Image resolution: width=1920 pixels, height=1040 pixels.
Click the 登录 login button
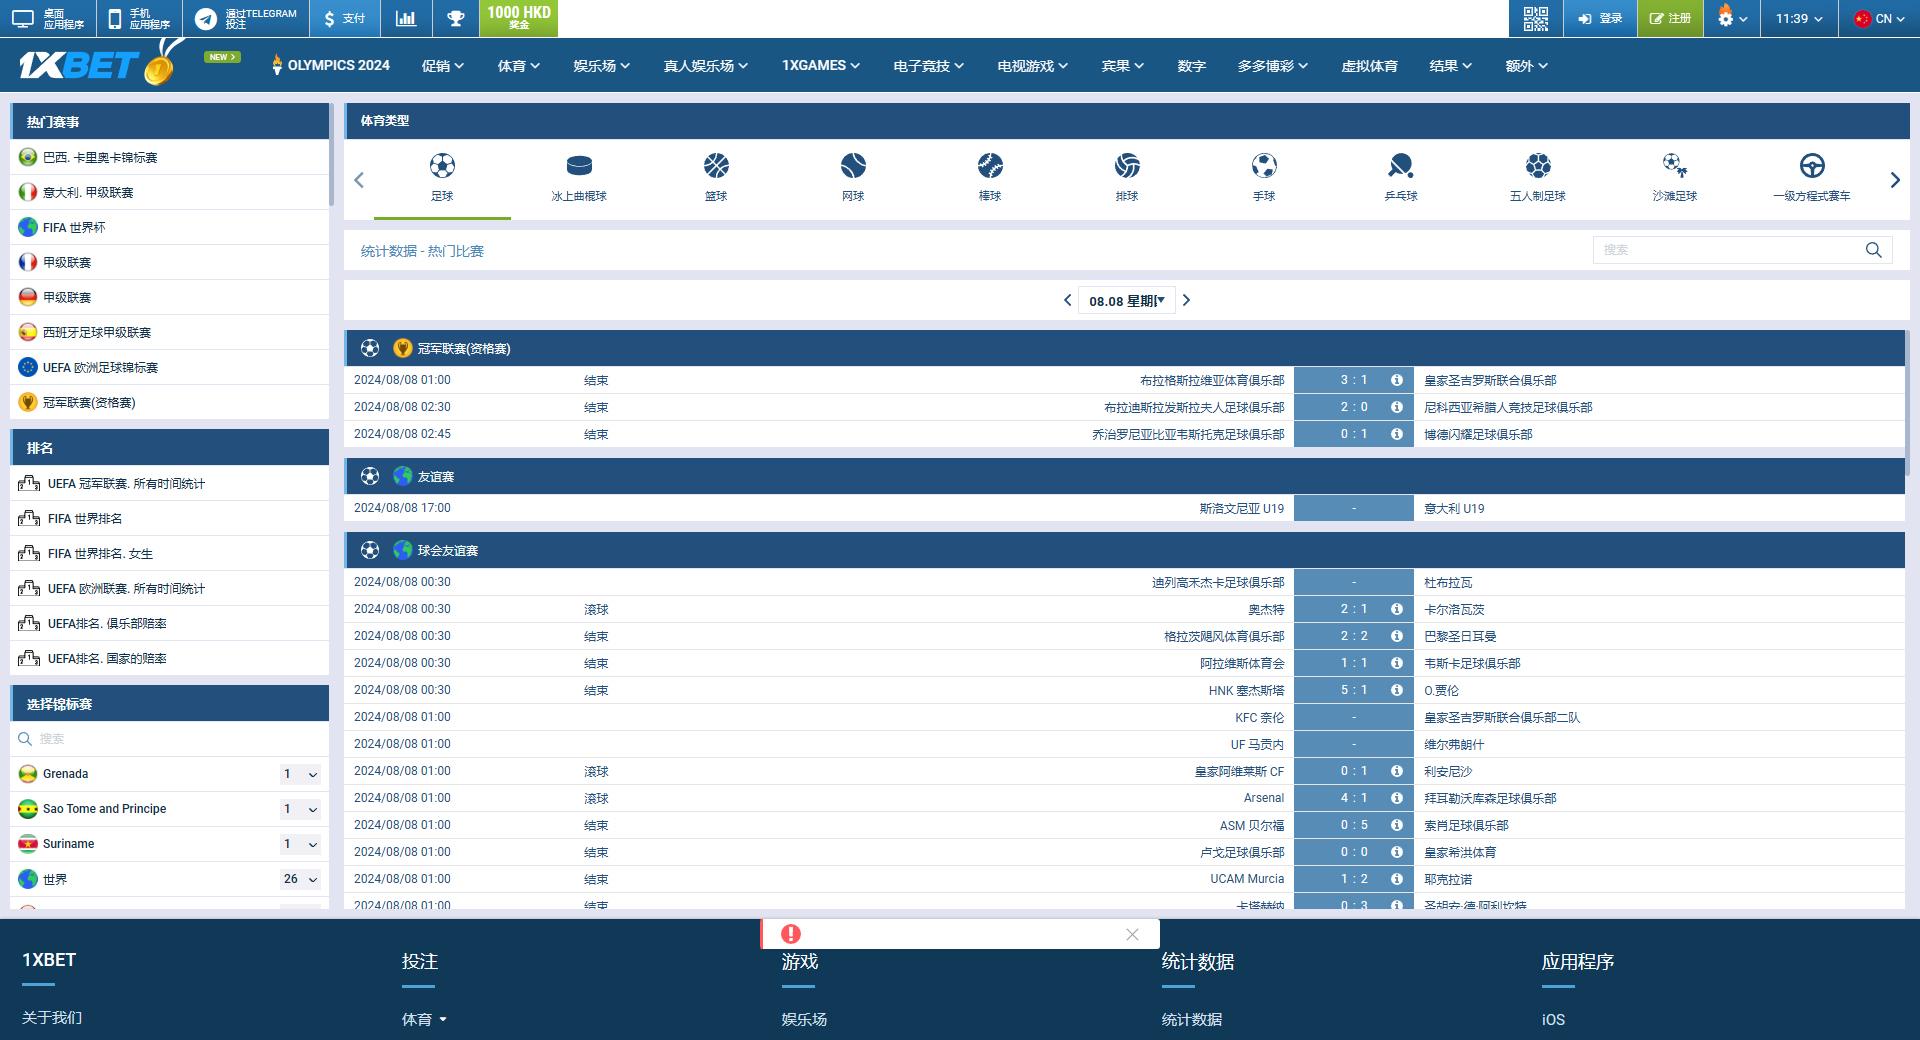click(1599, 18)
